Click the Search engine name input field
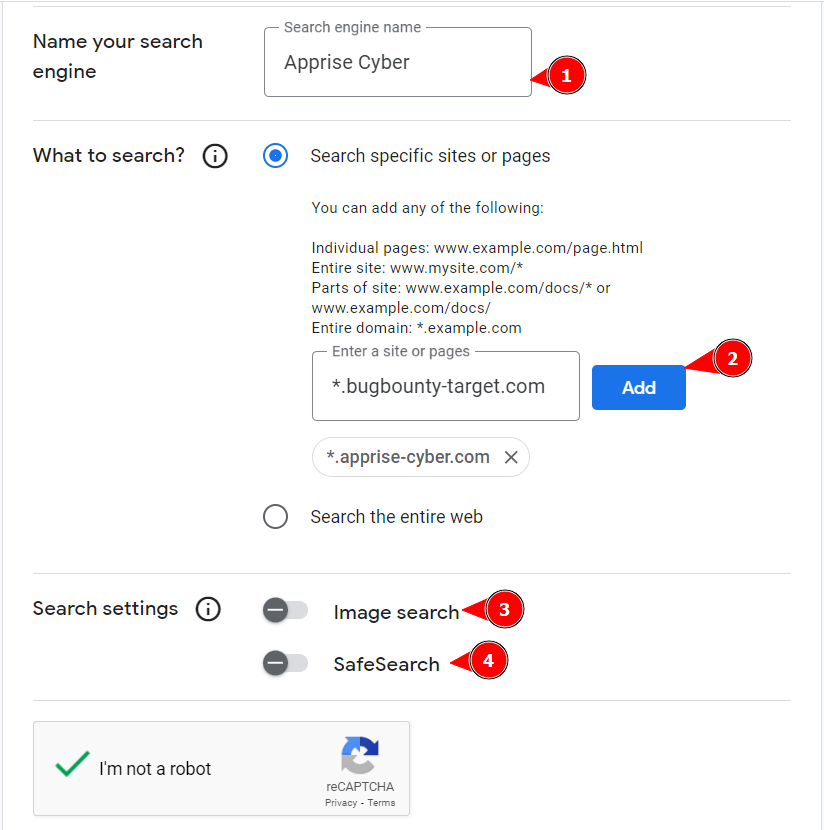The width and height of the screenshot is (824, 830). coord(397,62)
